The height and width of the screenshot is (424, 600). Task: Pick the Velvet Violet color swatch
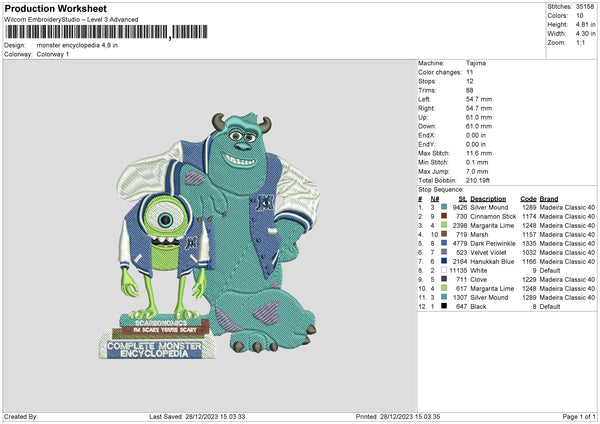(x=444, y=252)
